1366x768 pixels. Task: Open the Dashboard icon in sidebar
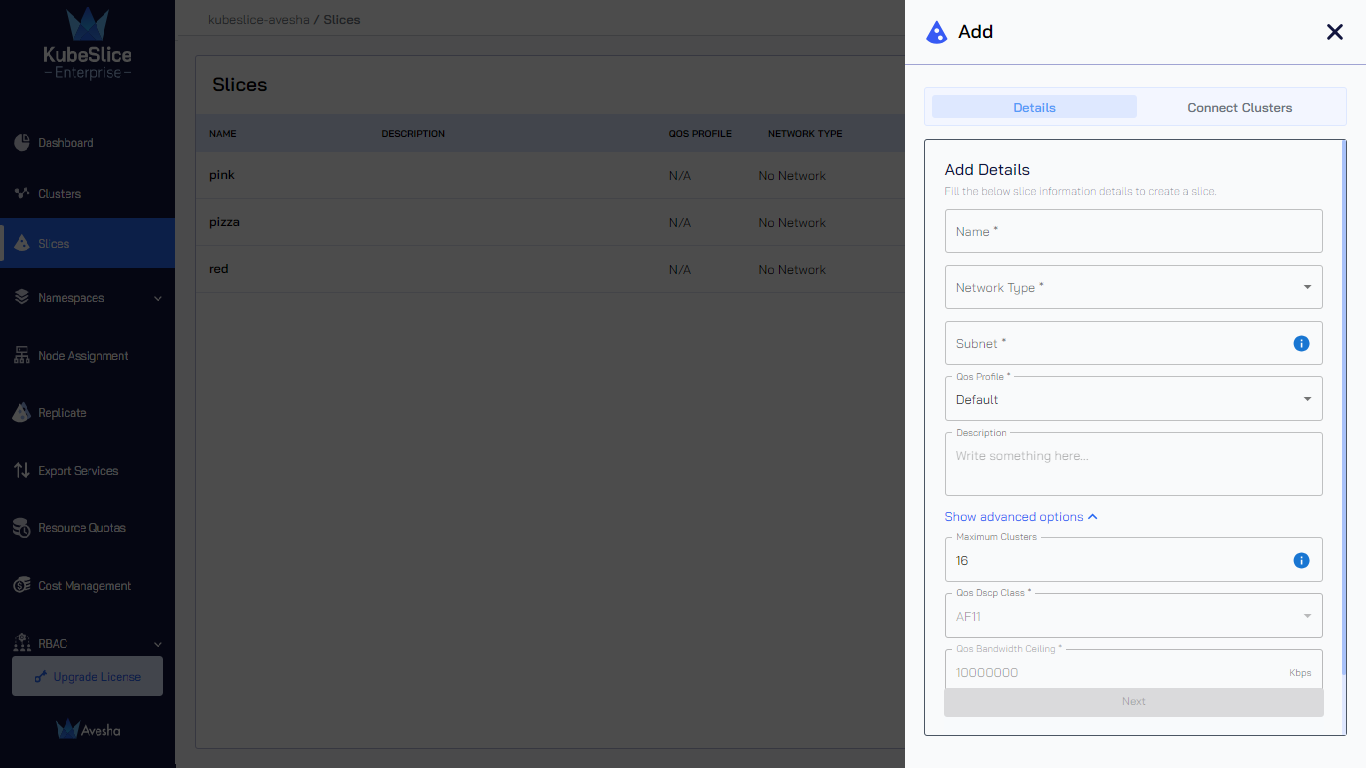22,143
